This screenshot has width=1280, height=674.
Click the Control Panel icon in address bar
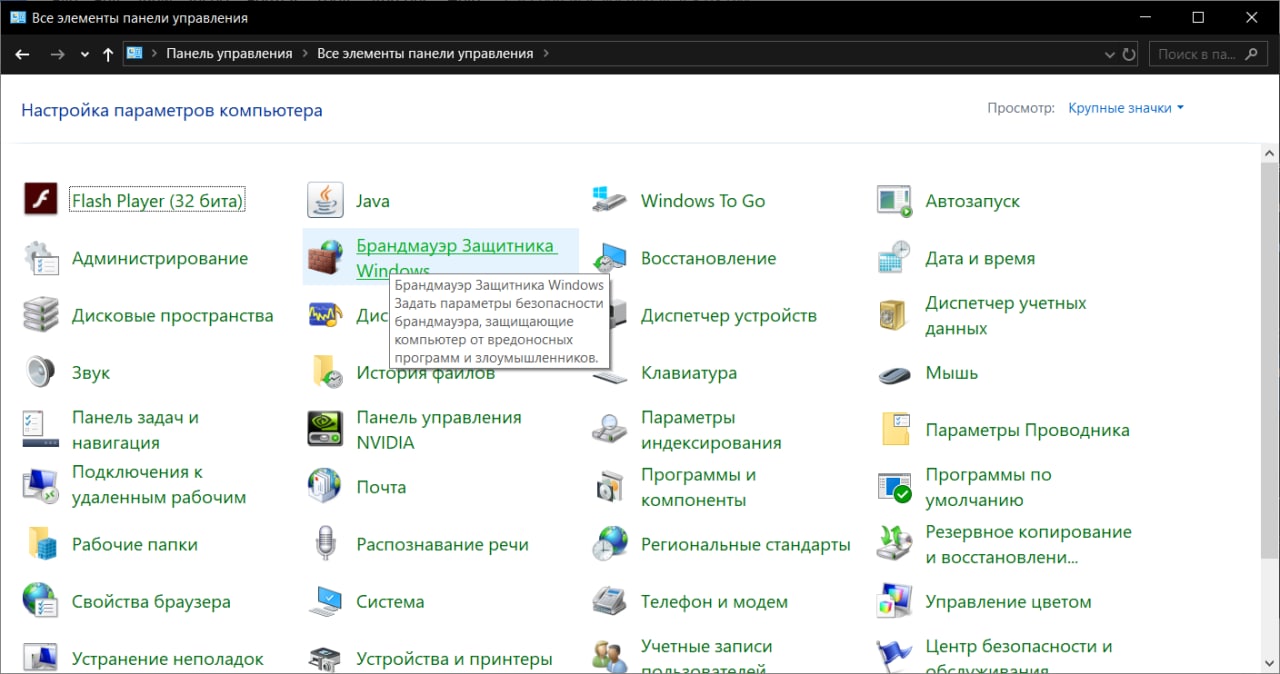135,54
